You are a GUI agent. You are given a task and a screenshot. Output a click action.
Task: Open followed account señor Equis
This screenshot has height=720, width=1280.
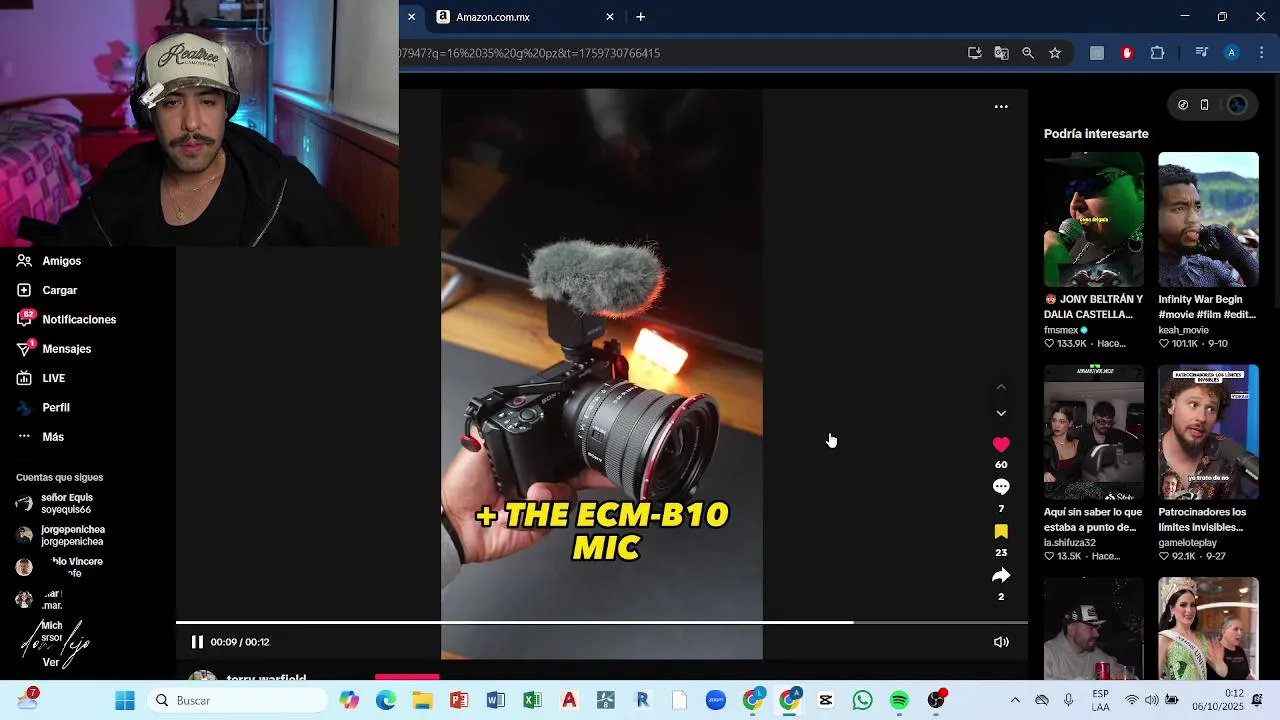click(x=66, y=503)
